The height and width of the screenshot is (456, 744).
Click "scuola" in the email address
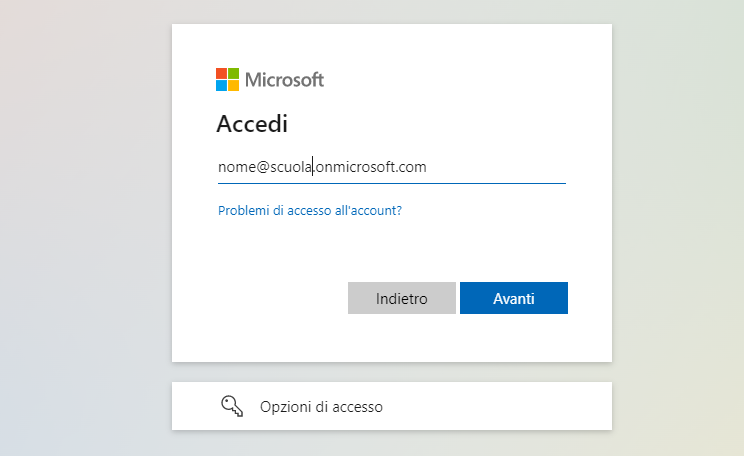pyautogui.click(x=291, y=167)
